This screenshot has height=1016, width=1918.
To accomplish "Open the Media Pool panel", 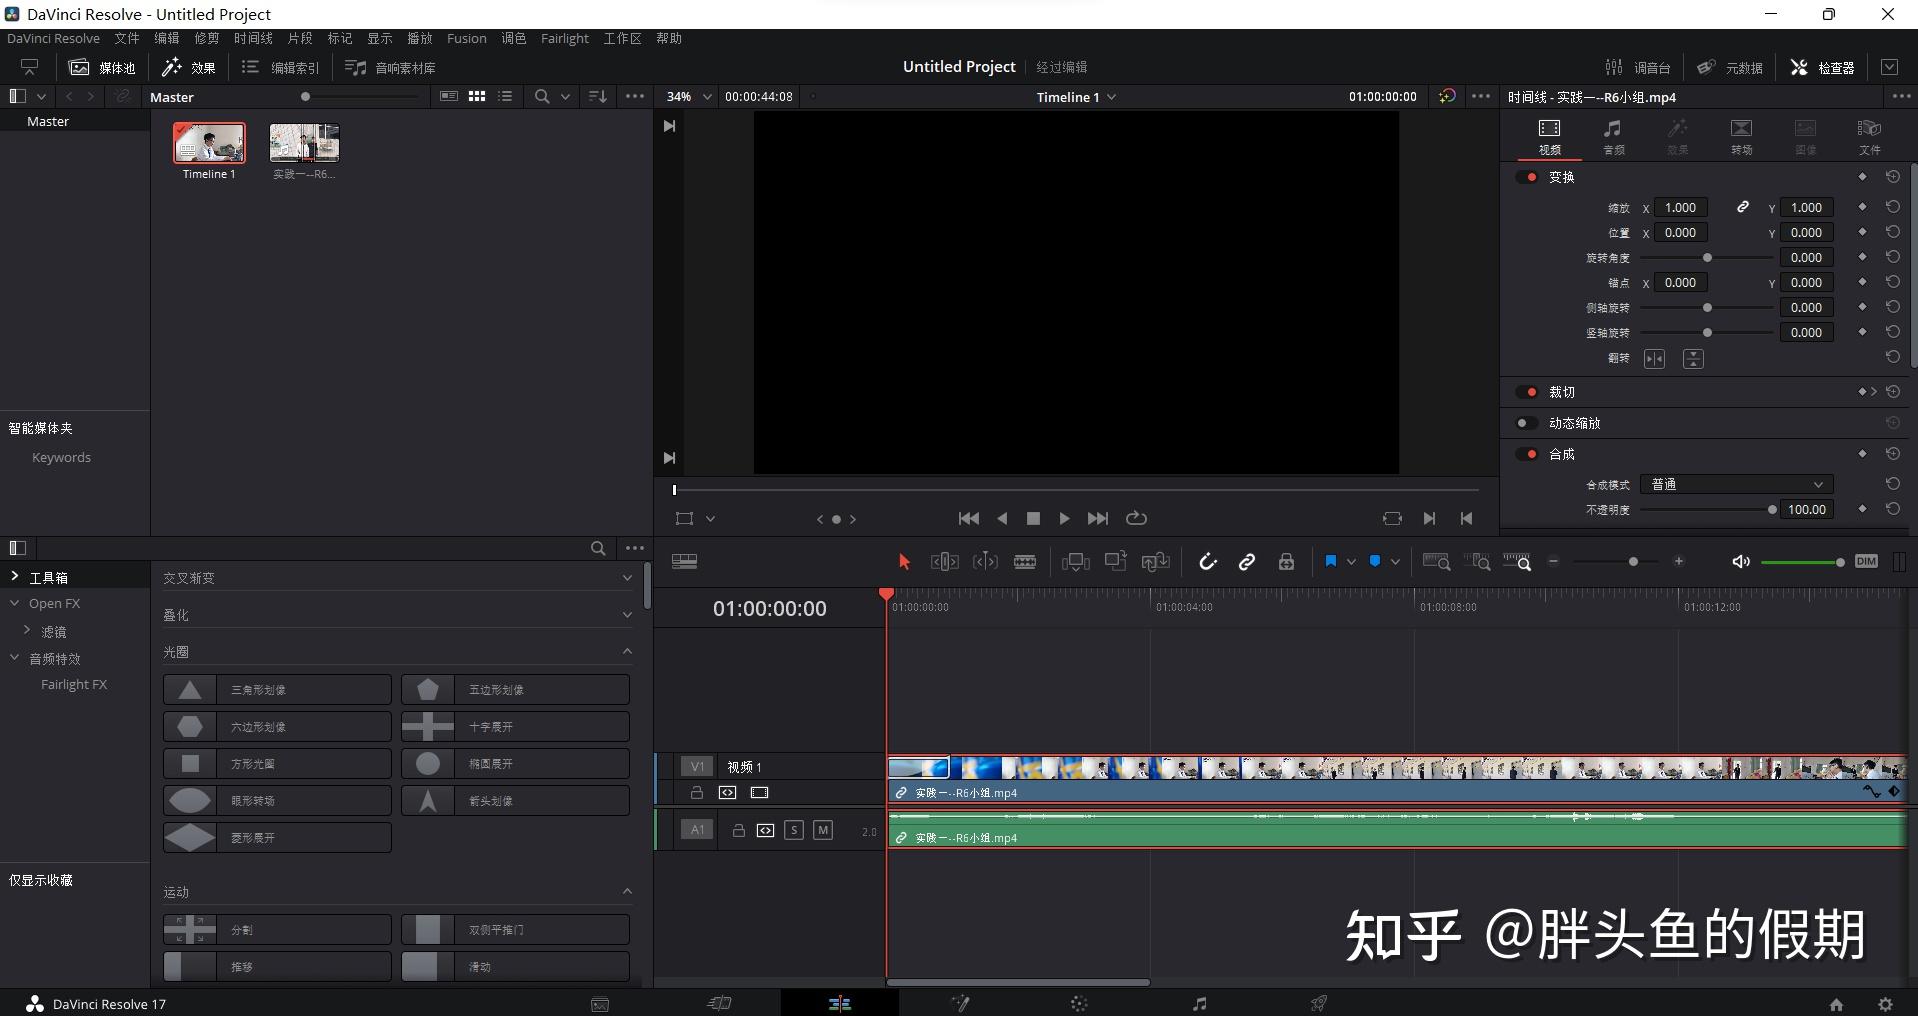I will tap(100, 67).
